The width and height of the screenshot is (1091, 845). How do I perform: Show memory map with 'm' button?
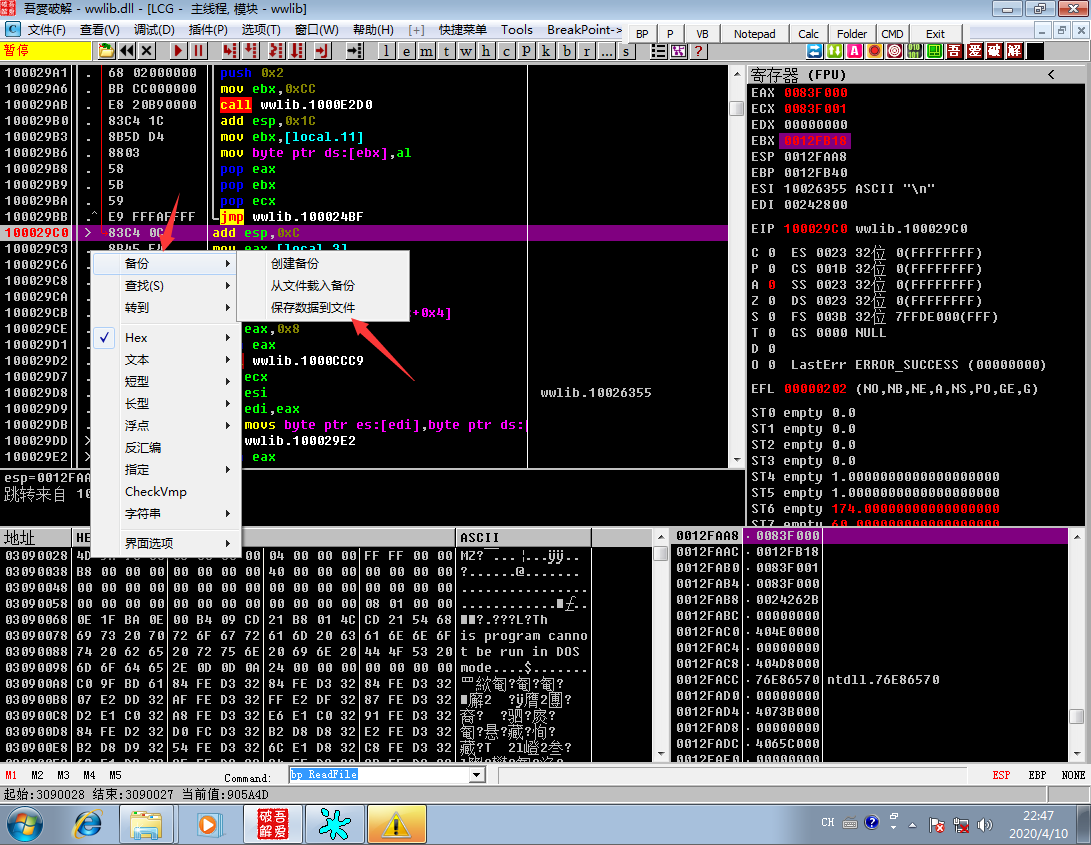[427, 51]
